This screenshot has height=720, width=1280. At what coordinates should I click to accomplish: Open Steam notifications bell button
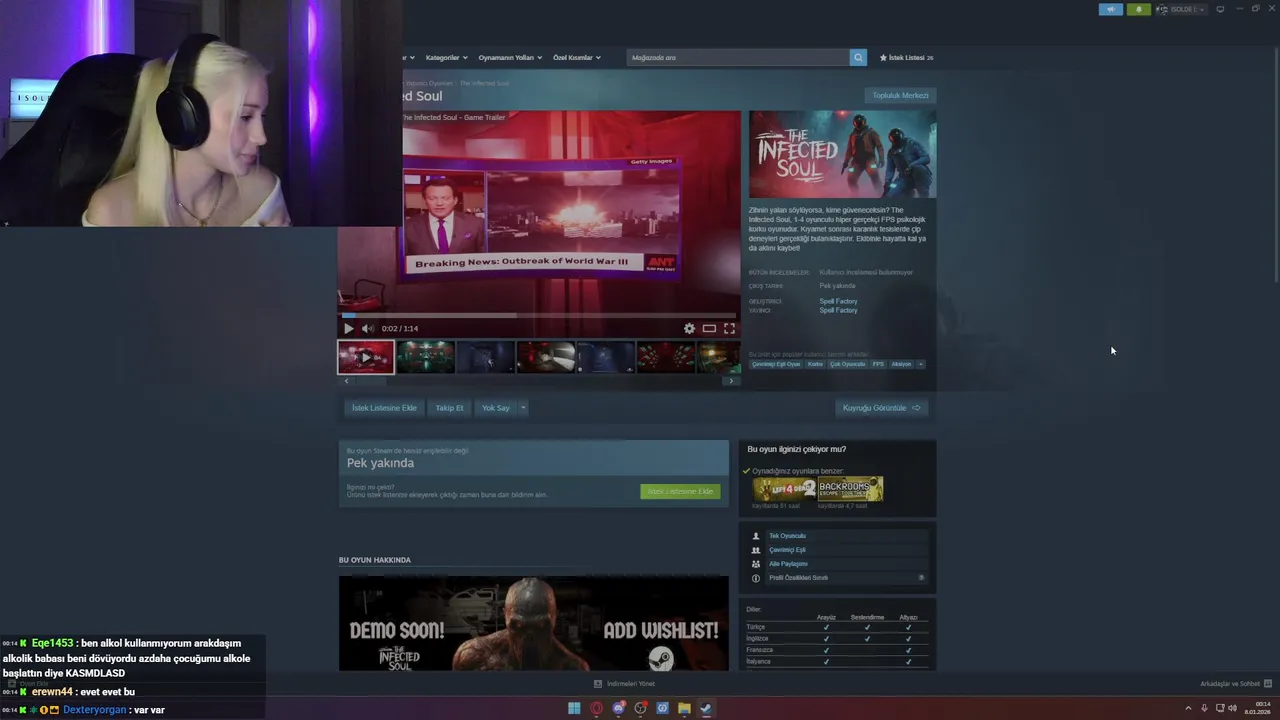1139,9
